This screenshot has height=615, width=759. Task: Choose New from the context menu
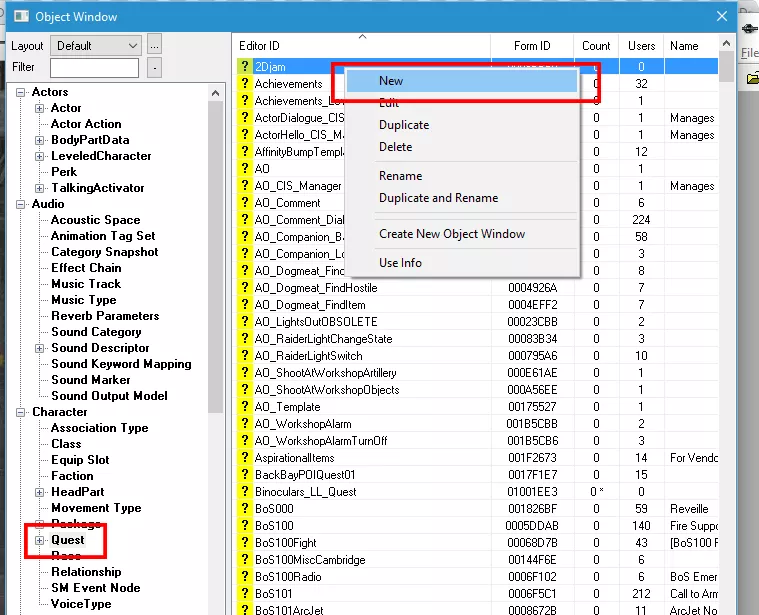pyautogui.click(x=391, y=81)
